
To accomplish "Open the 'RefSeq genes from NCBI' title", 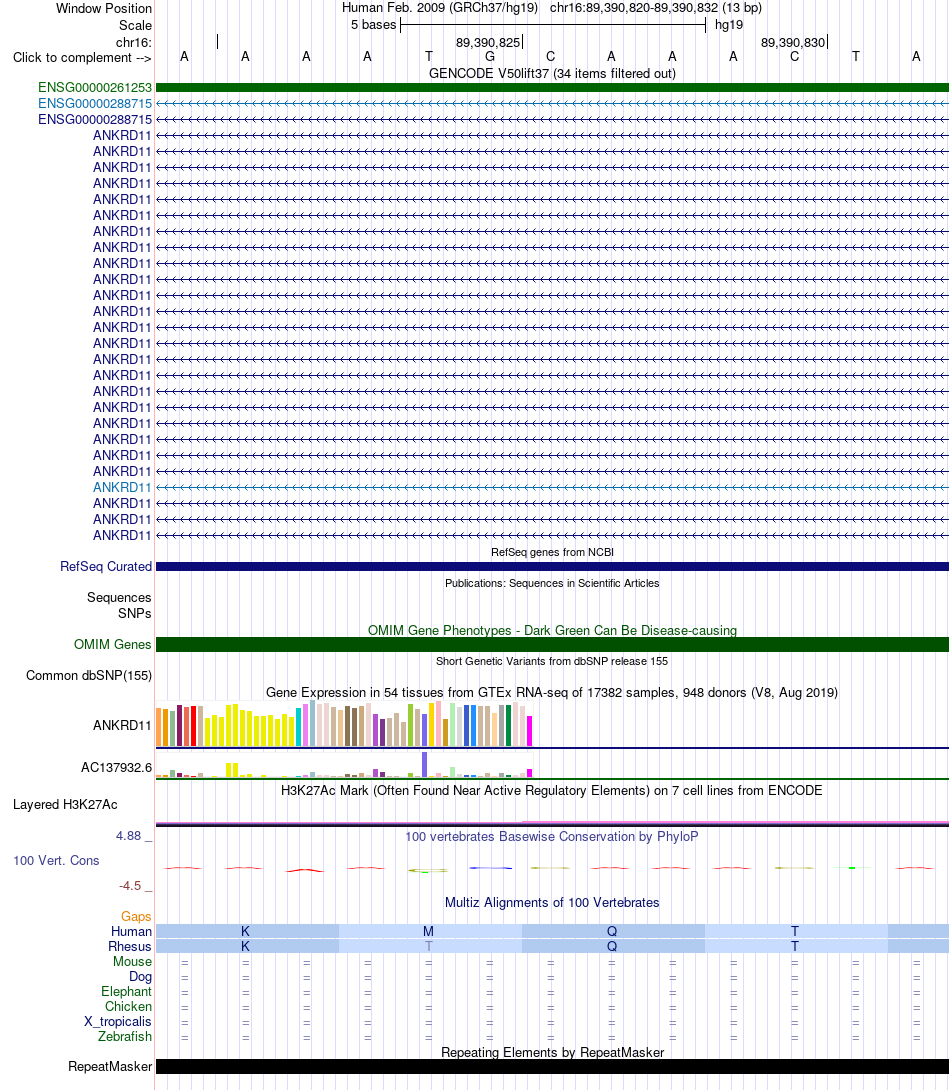I will pyautogui.click(x=552, y=552).
